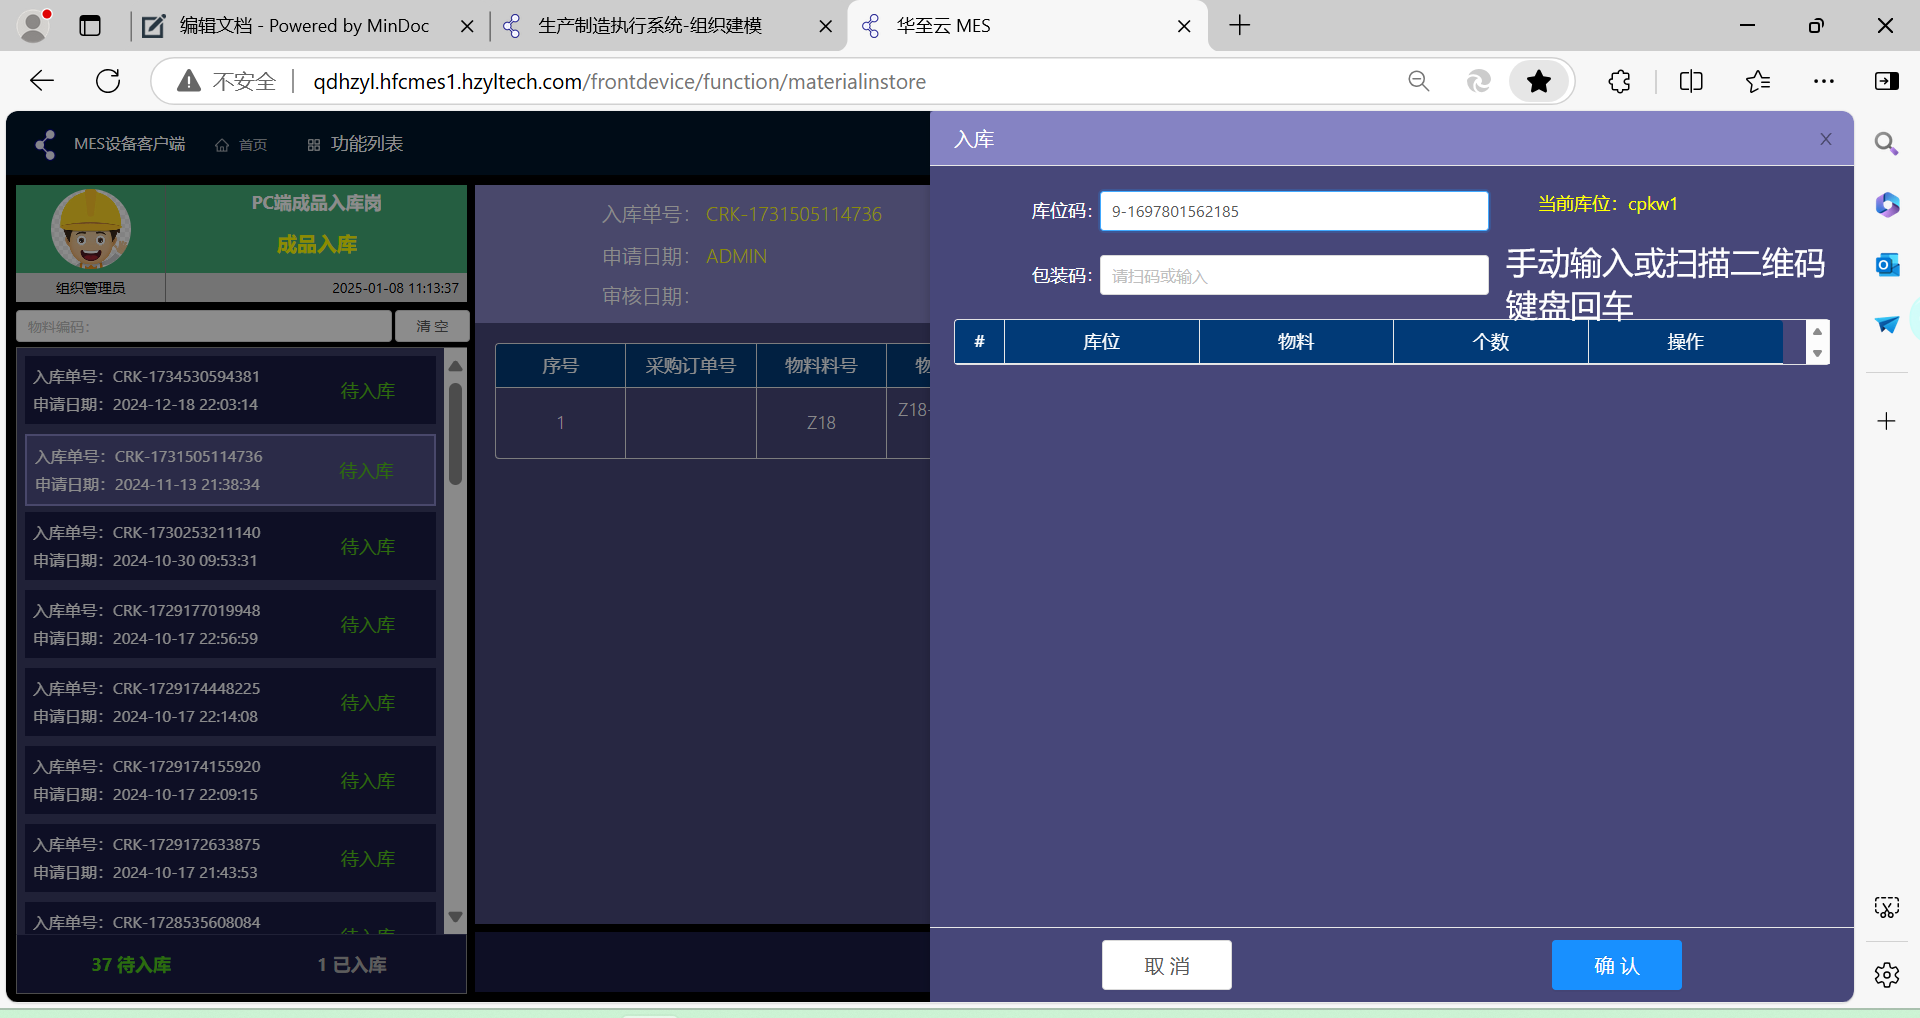Click the 库位 column header
Screen dimensions: 1920x1018
pyautogui.click(x=1102, y=342)
